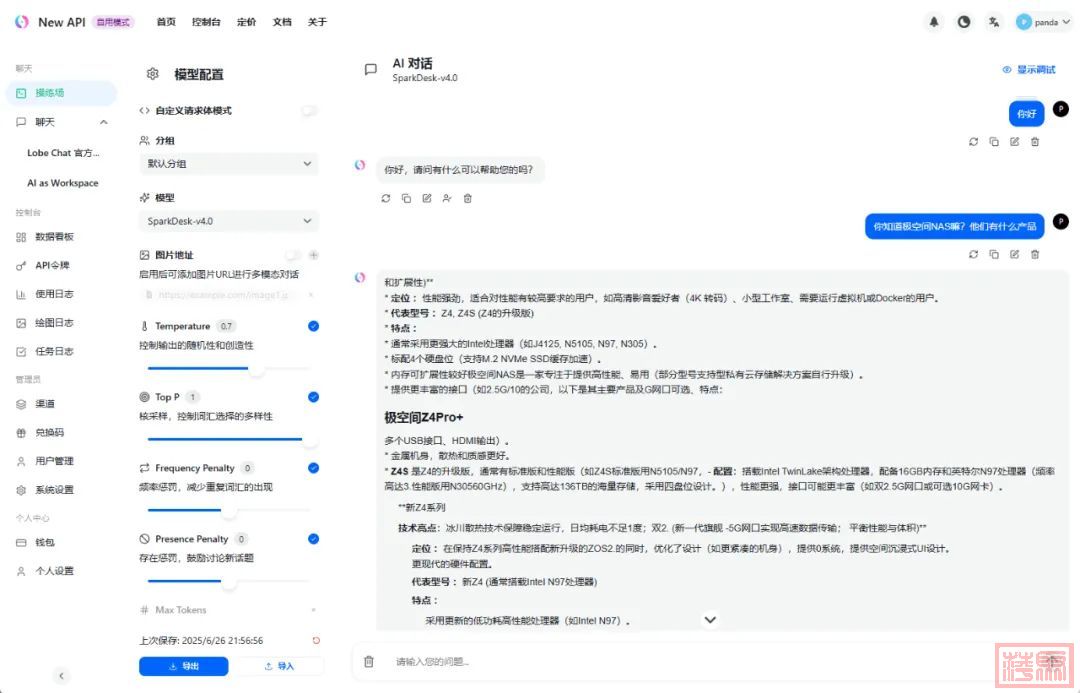Toggle 自定义请求体模式 switch
The width and height of the screenshot is (1080, 693).
[309, 110]
